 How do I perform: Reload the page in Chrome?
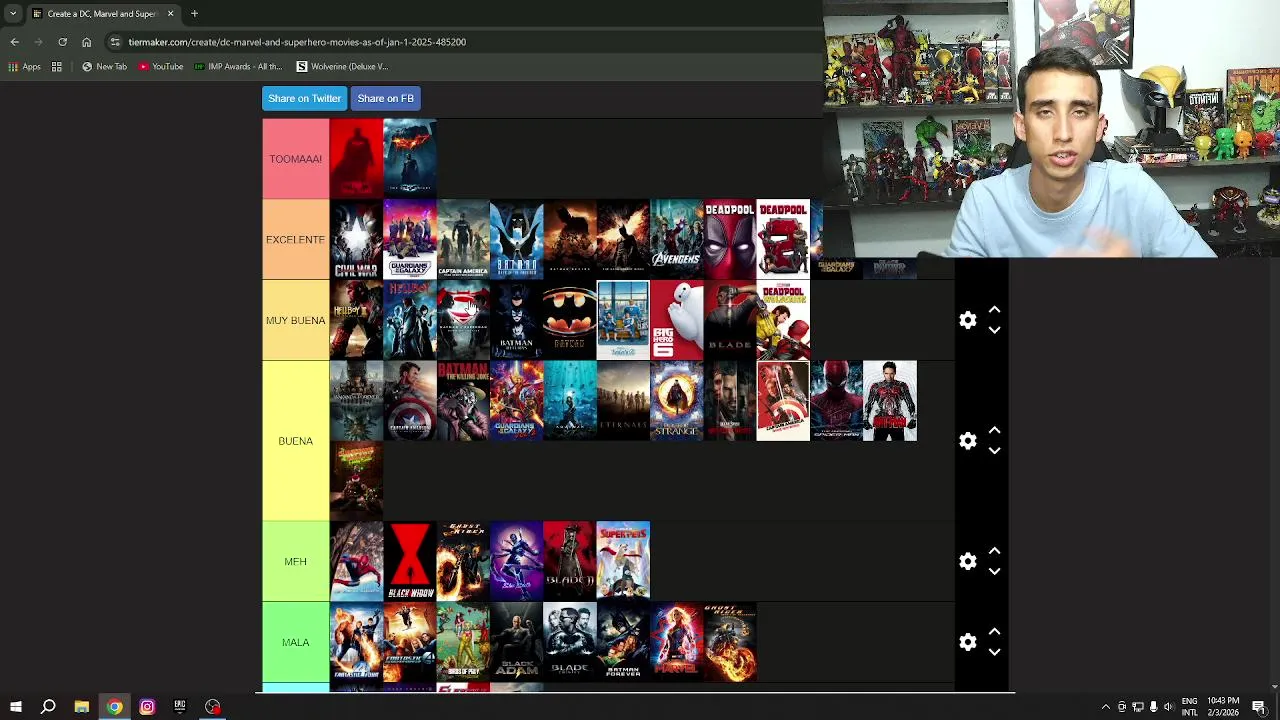pyautogui.click(x=62, y=42)
